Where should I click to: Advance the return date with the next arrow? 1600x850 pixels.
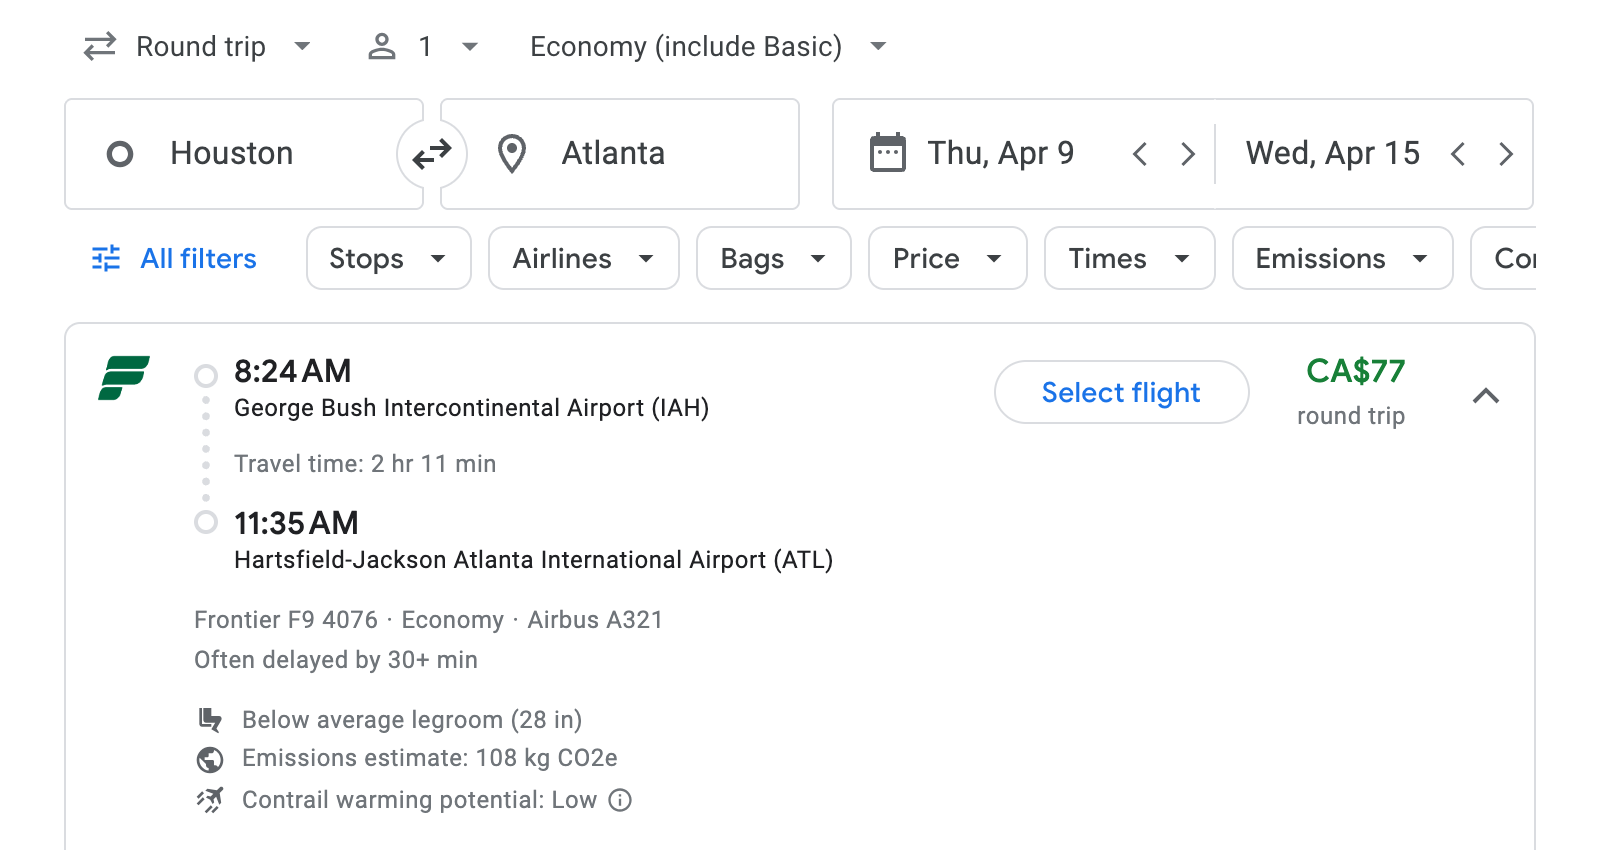point(1506,153)
